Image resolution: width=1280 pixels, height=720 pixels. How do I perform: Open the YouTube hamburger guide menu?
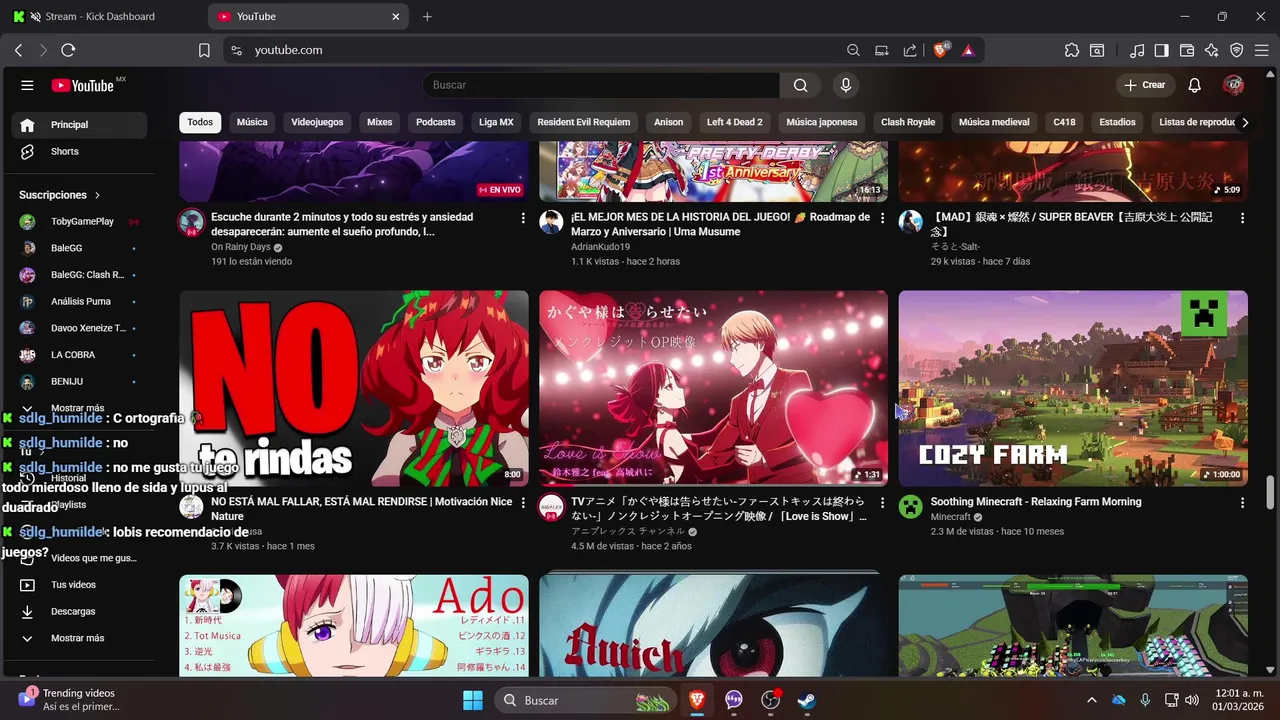point(27,85)
